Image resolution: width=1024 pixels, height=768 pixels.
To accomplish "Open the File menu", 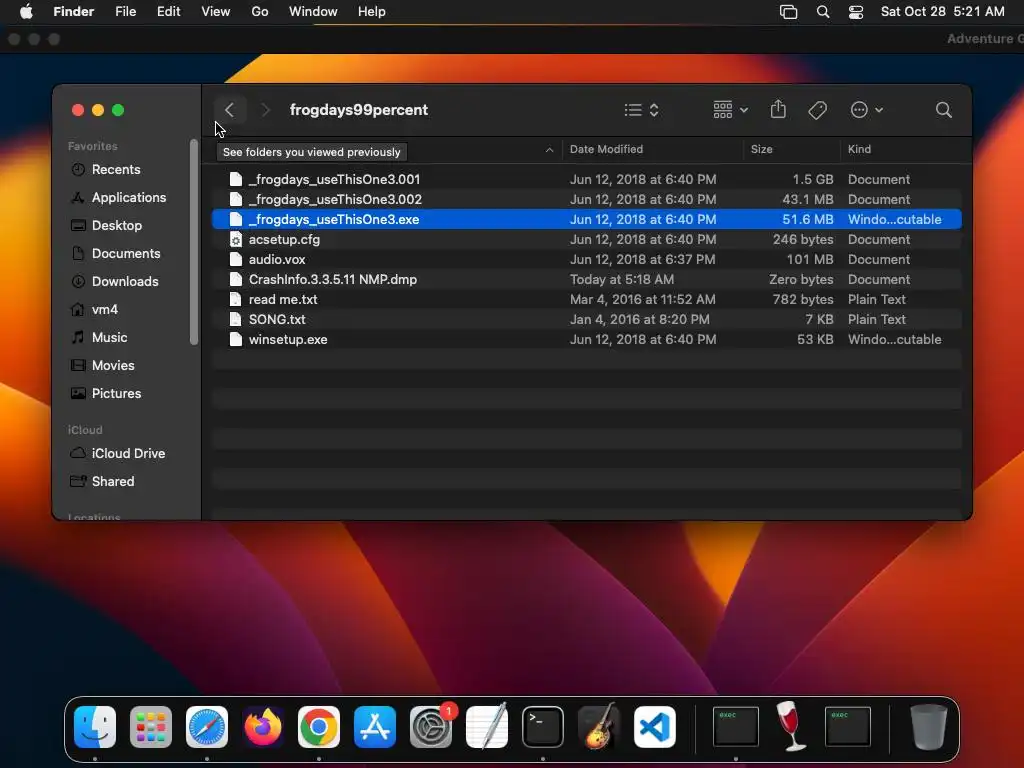I will point(125,12).
